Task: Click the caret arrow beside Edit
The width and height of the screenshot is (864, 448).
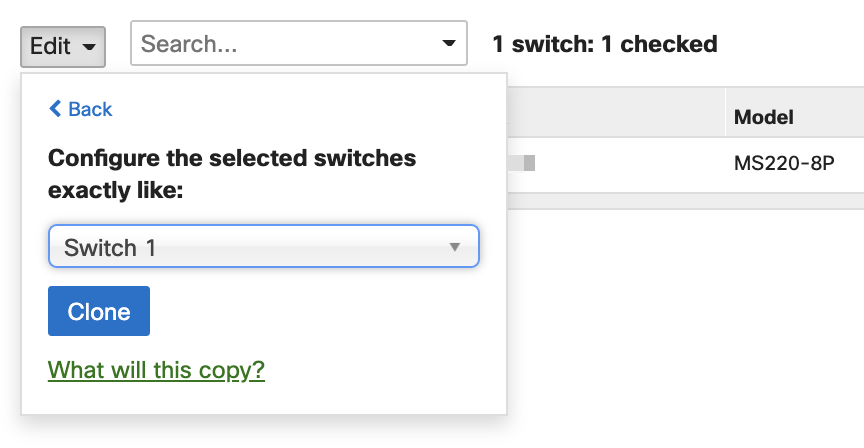Action: (x=89, y=47)
